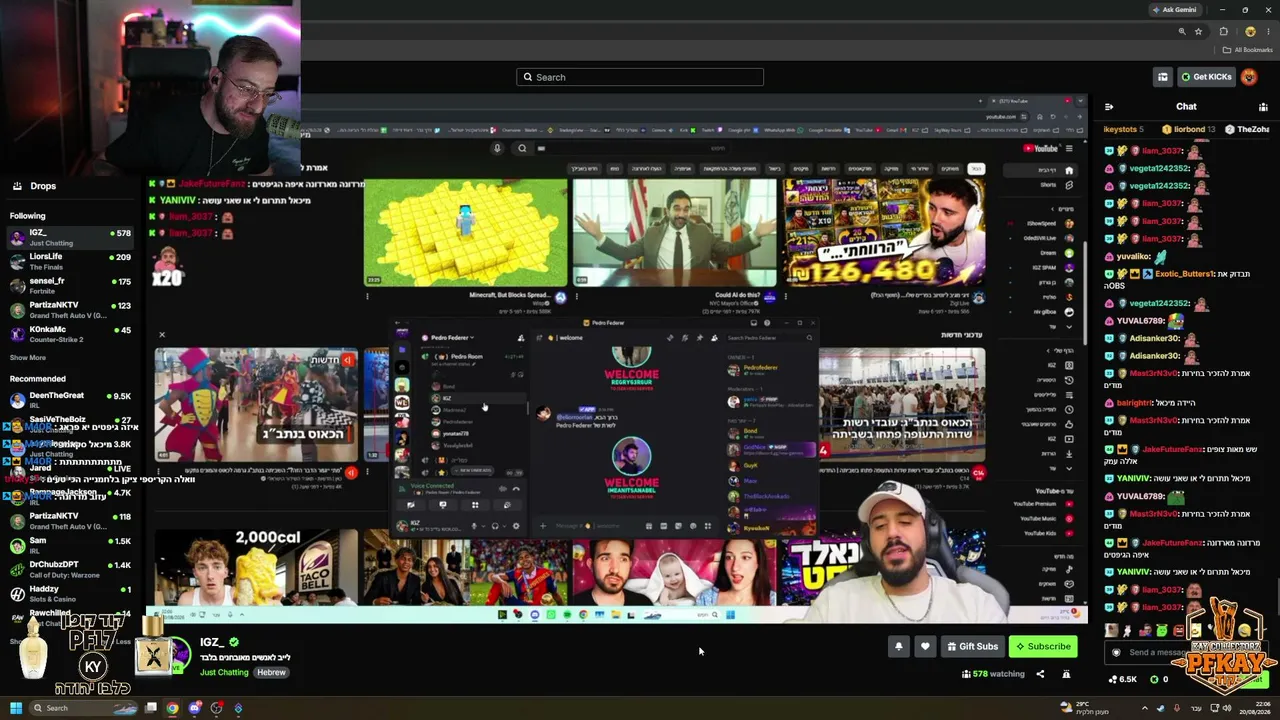Open the Windows Start menu
Screen dimensions: 1280x720
coord(15,708)
